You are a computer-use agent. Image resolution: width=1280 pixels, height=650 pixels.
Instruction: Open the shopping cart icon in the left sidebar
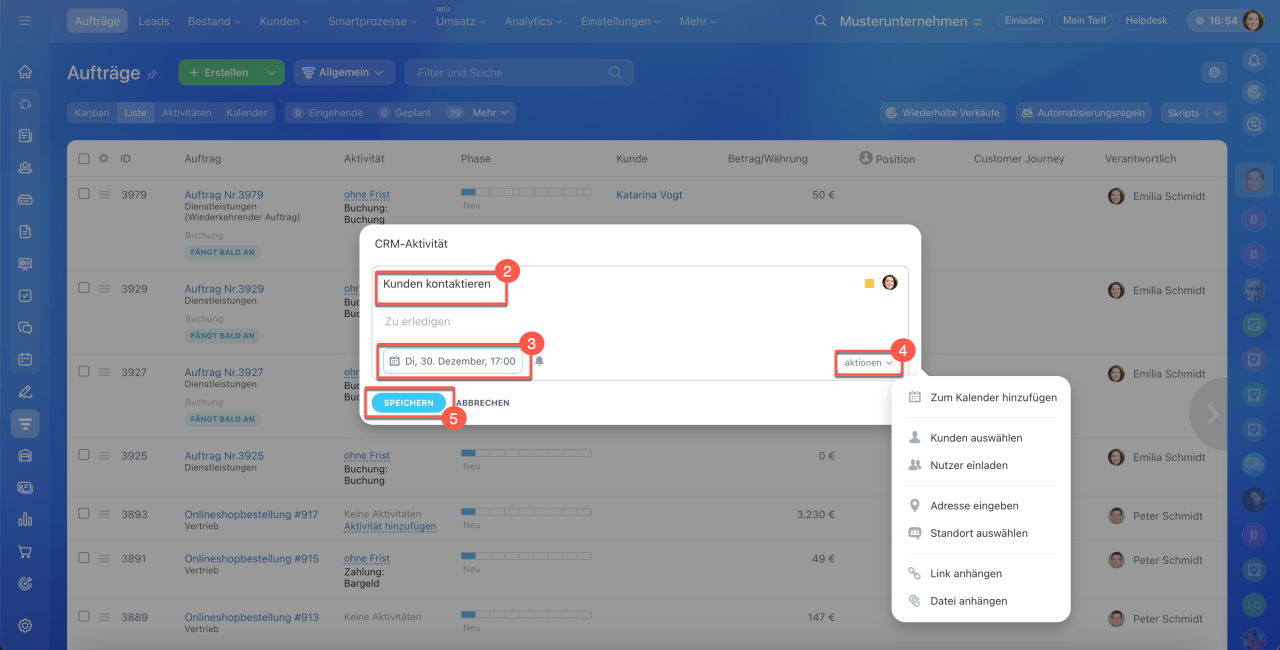(x=25, y=551)
